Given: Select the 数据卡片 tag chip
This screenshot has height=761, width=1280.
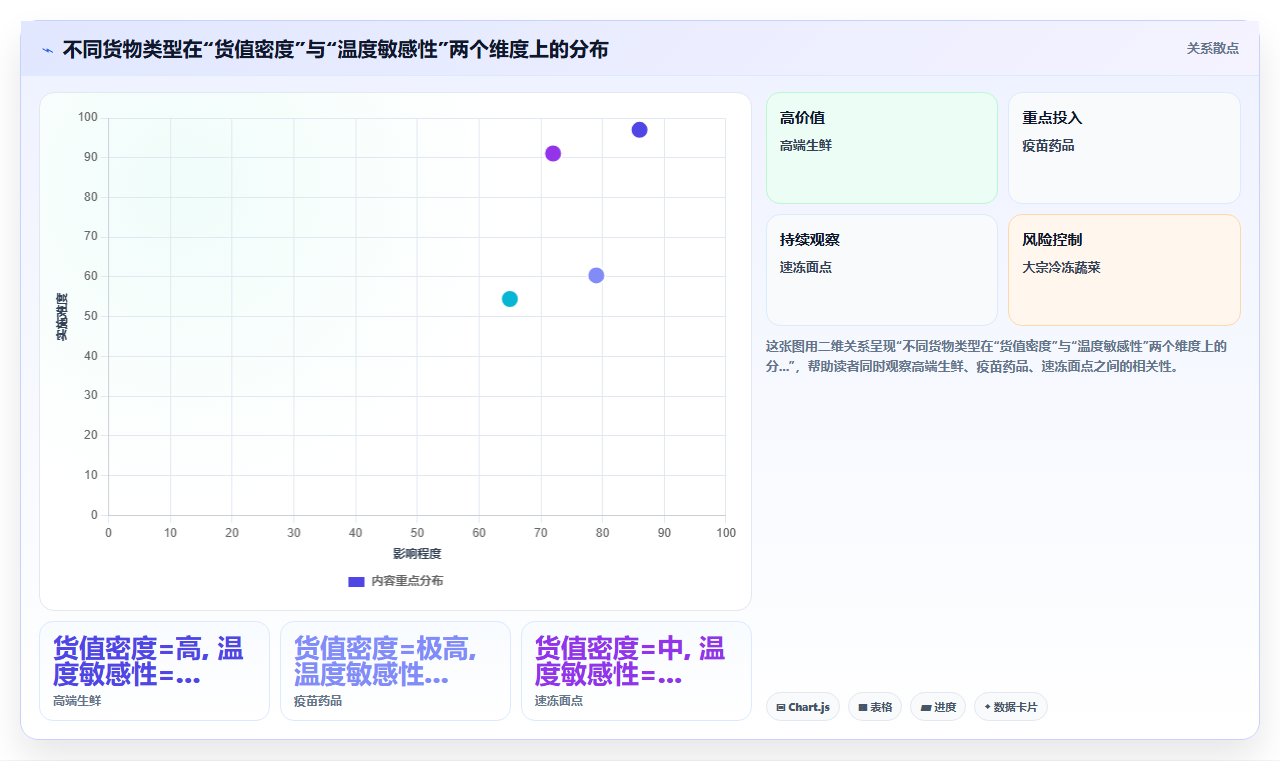Looking at the screenshot, I should pos(1011,707).
